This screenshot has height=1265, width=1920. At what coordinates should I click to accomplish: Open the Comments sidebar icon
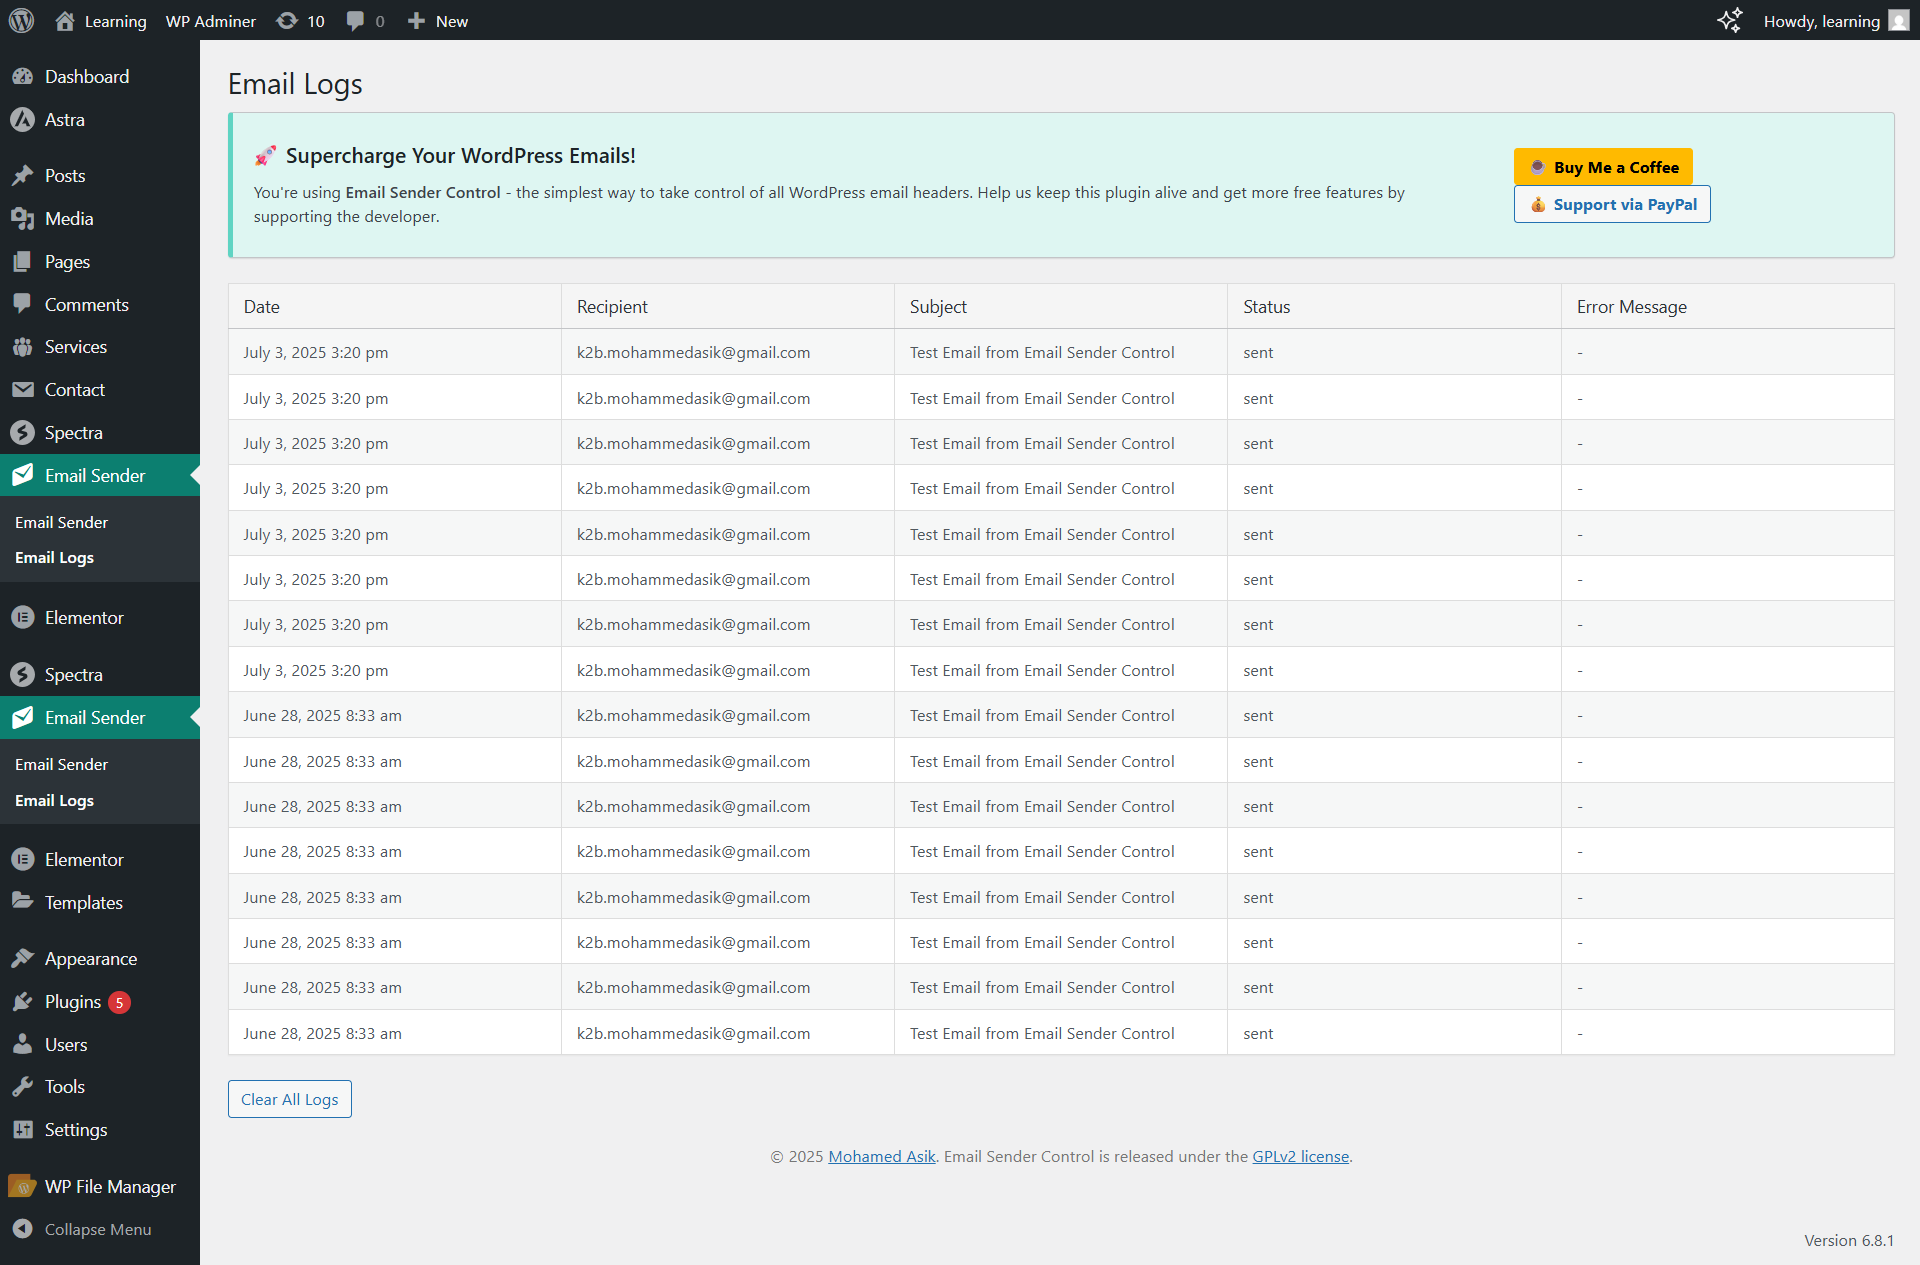tap(22, 304)
